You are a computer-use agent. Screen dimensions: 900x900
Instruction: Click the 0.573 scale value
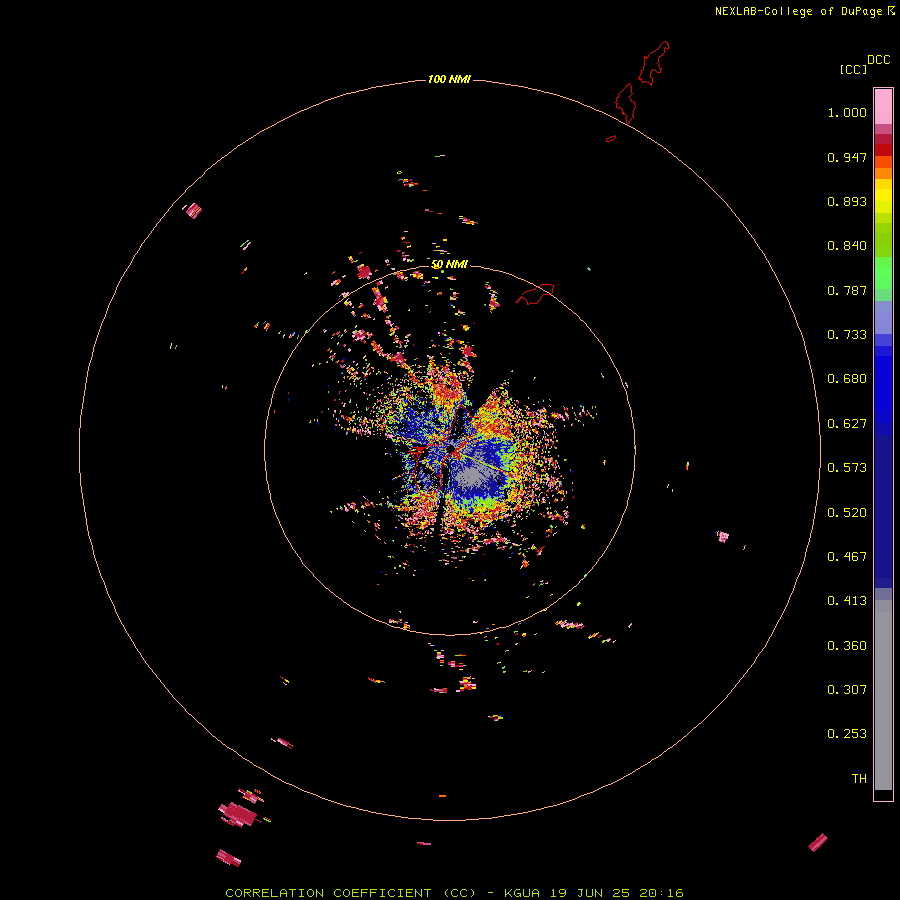[x=847, y=468]
